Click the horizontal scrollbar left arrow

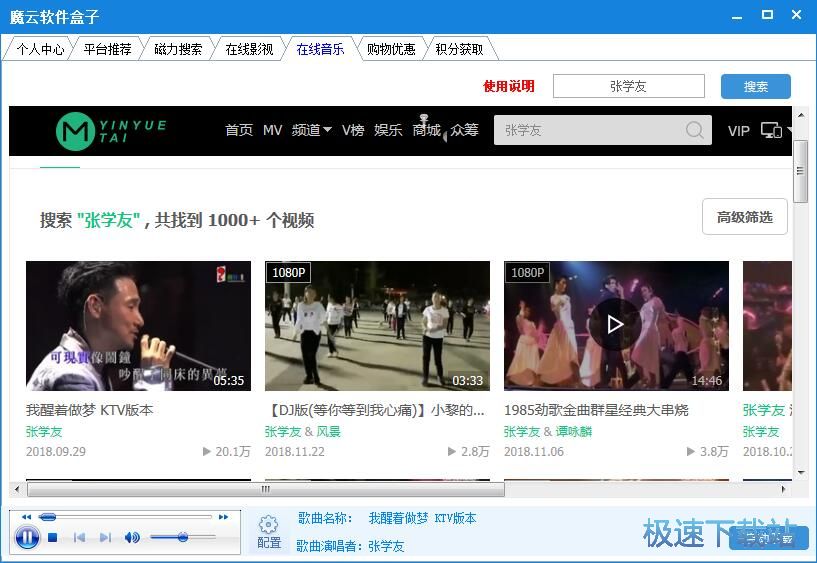(17, 489)
